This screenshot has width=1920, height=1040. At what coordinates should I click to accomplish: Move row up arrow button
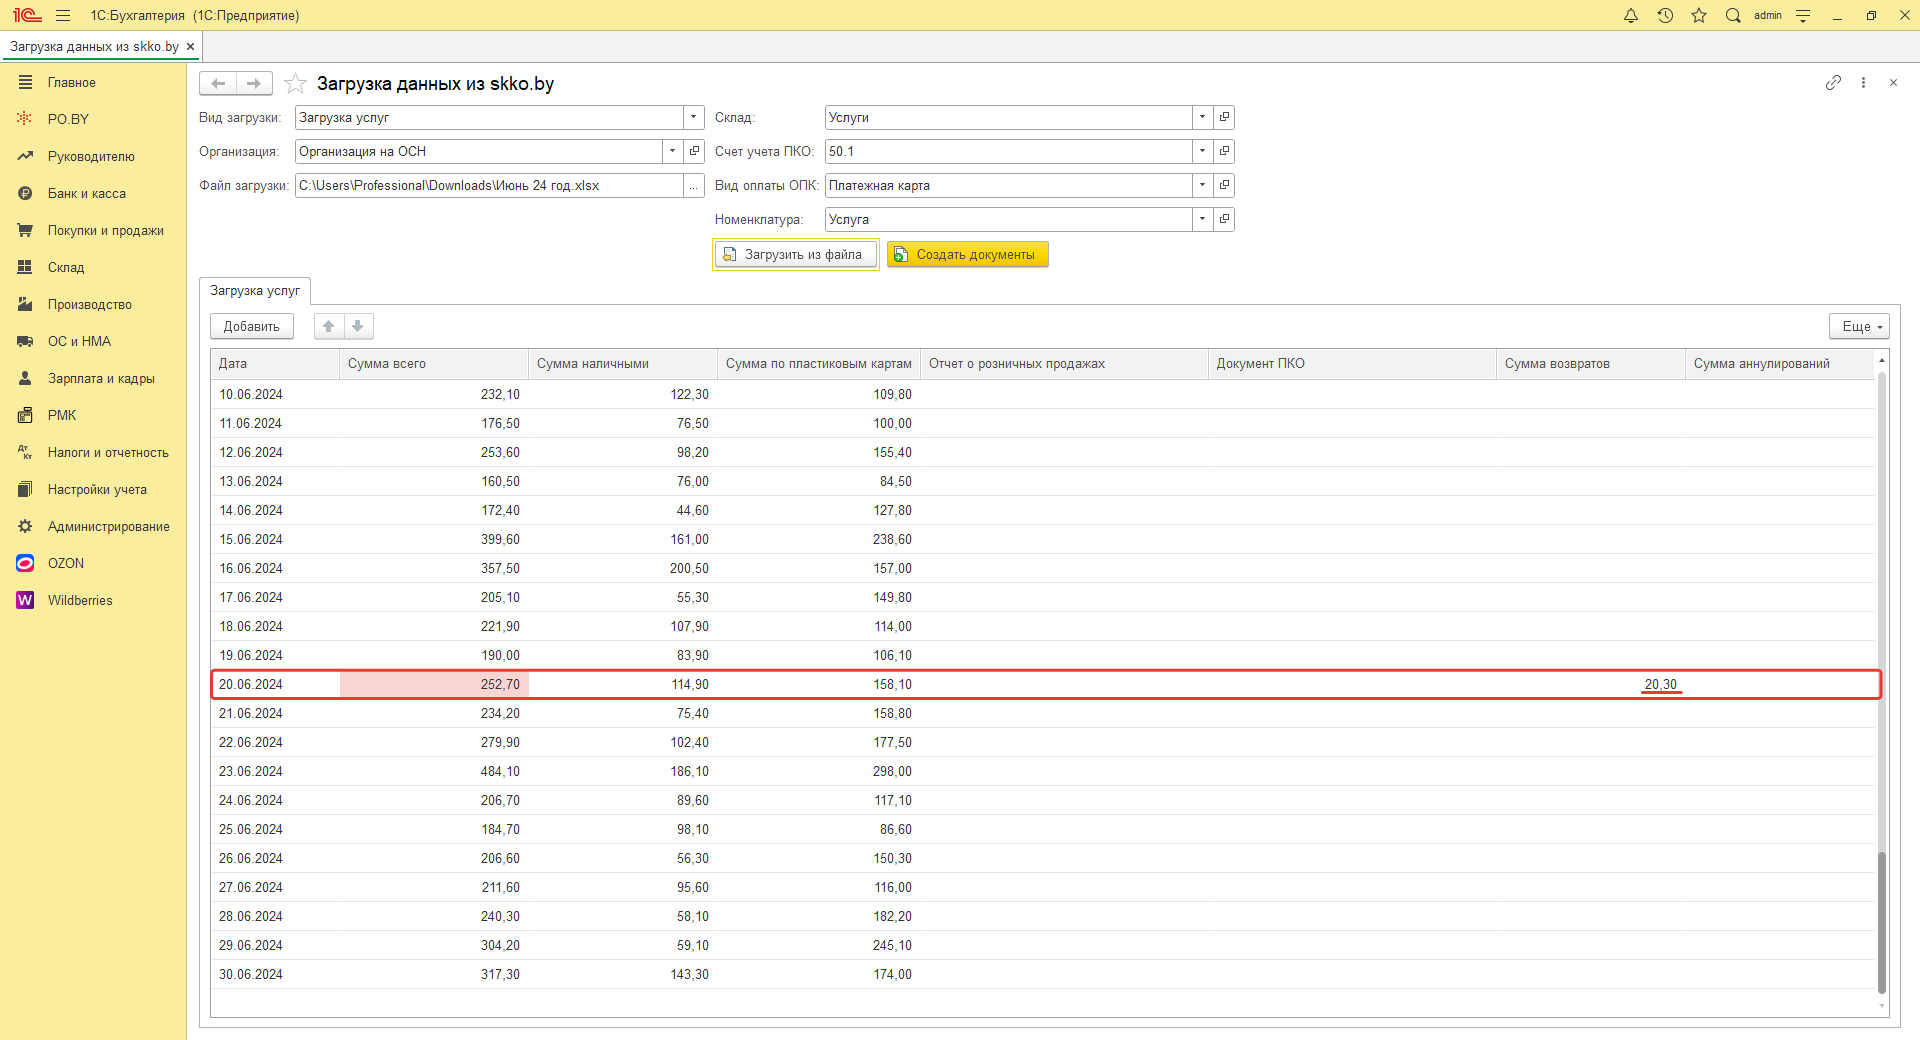point(329,326)
